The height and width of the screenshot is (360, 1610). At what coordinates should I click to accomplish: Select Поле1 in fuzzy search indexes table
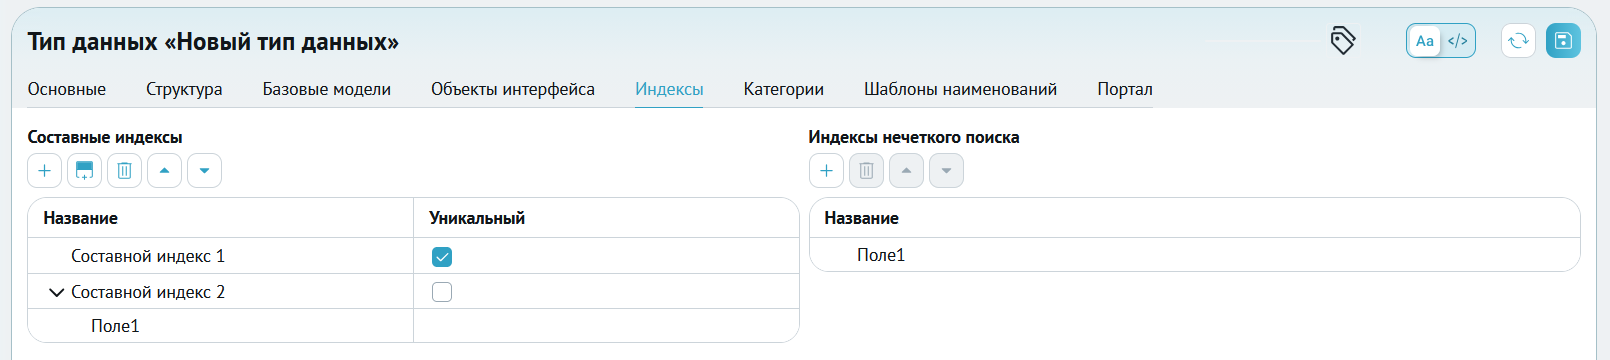(x=1195, y=255)
